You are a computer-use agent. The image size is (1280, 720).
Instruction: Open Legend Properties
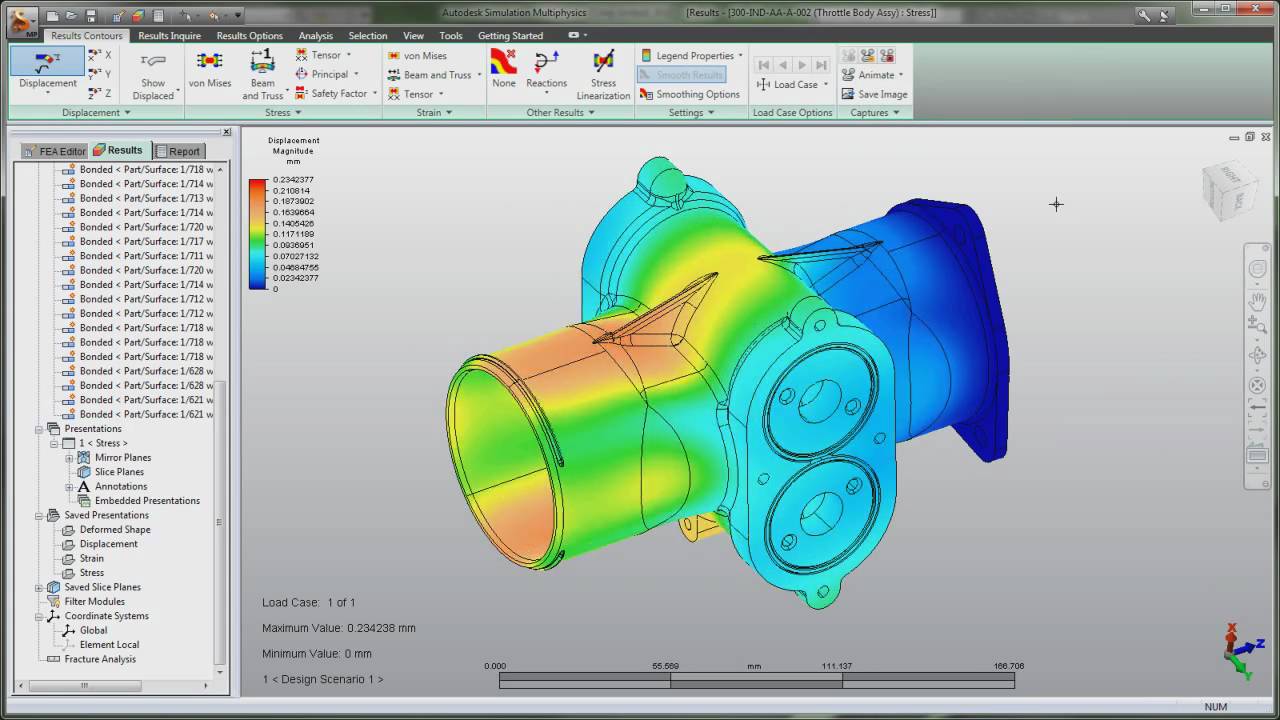click(691, 56)
